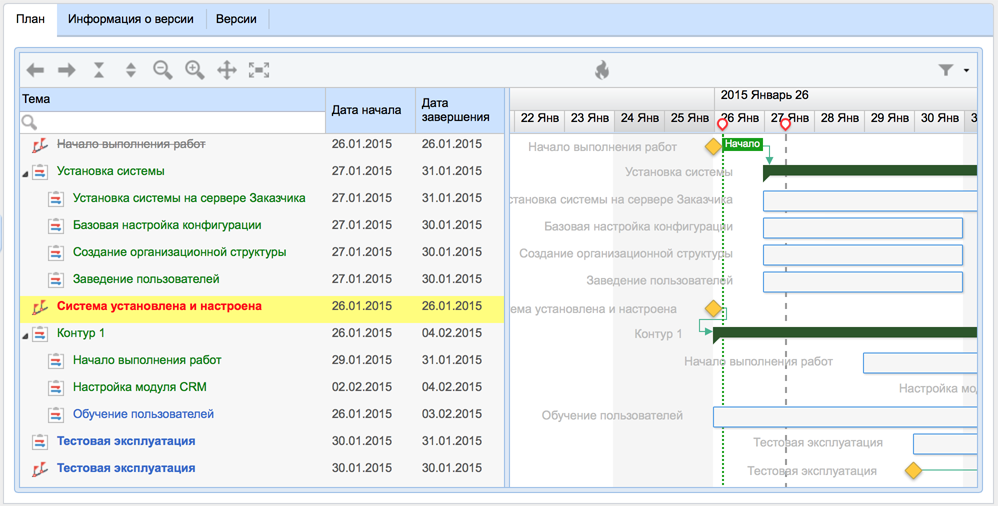The height and width of the screenshot is (506, 998).
Task: Click the Заведение пользователей Gantt bar
Action: (863, 282)
